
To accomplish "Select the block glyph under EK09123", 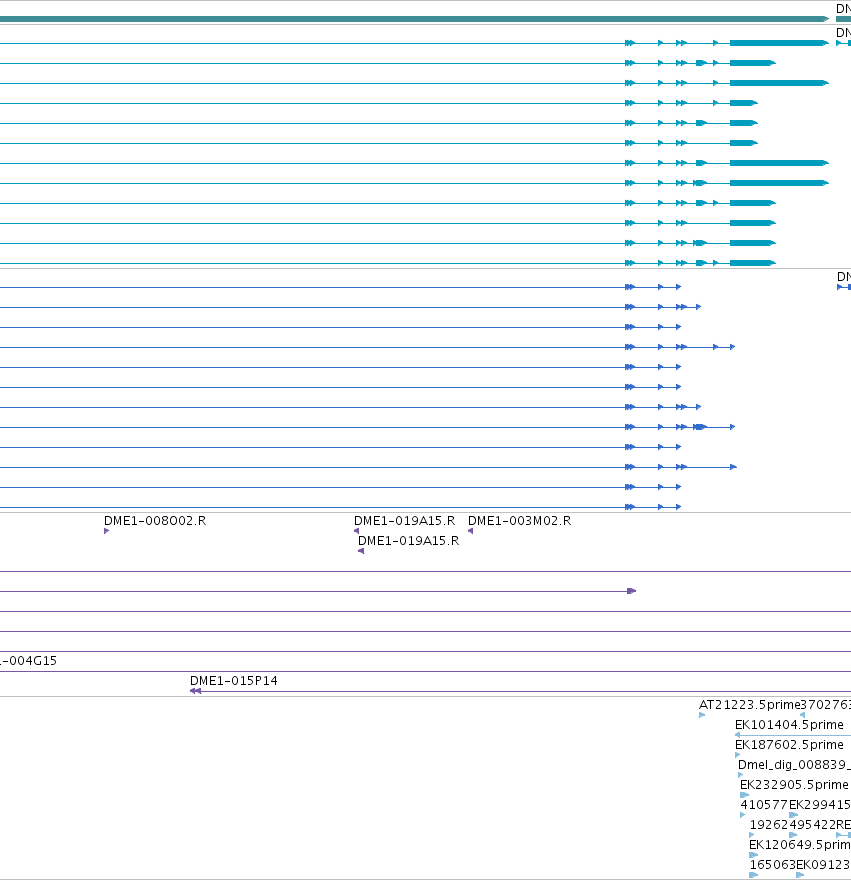I will (x=800, y=875).
